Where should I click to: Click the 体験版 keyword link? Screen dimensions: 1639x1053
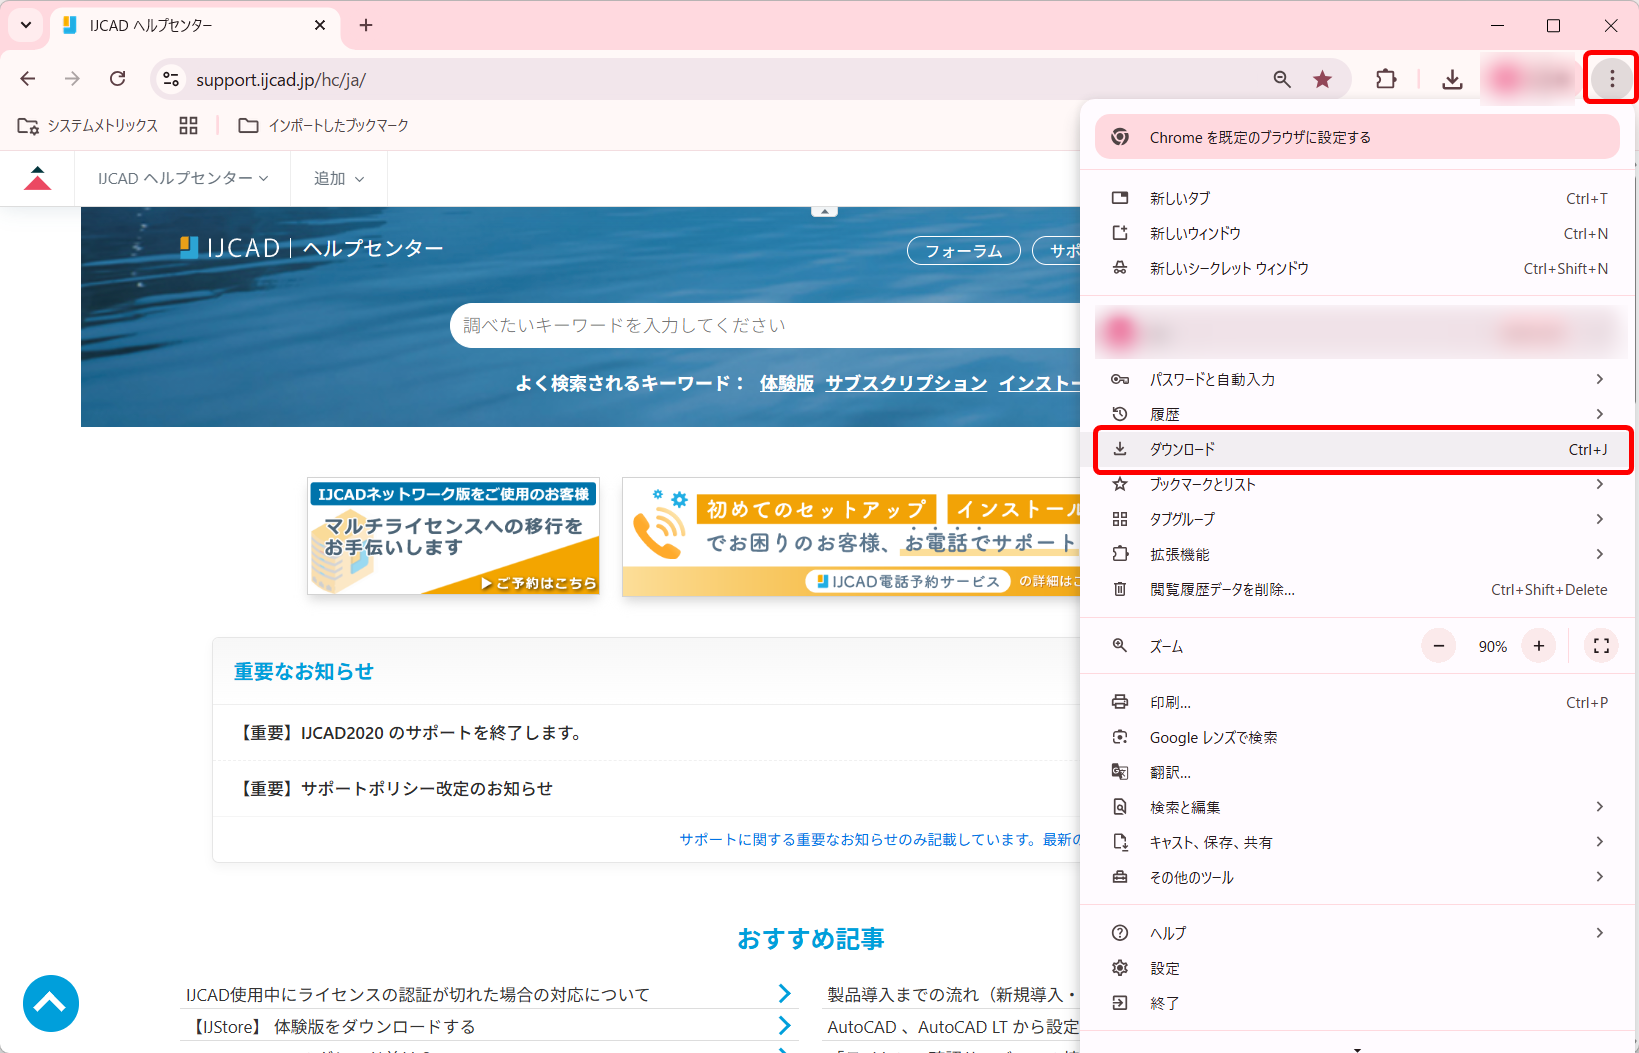tap(786, 382)
